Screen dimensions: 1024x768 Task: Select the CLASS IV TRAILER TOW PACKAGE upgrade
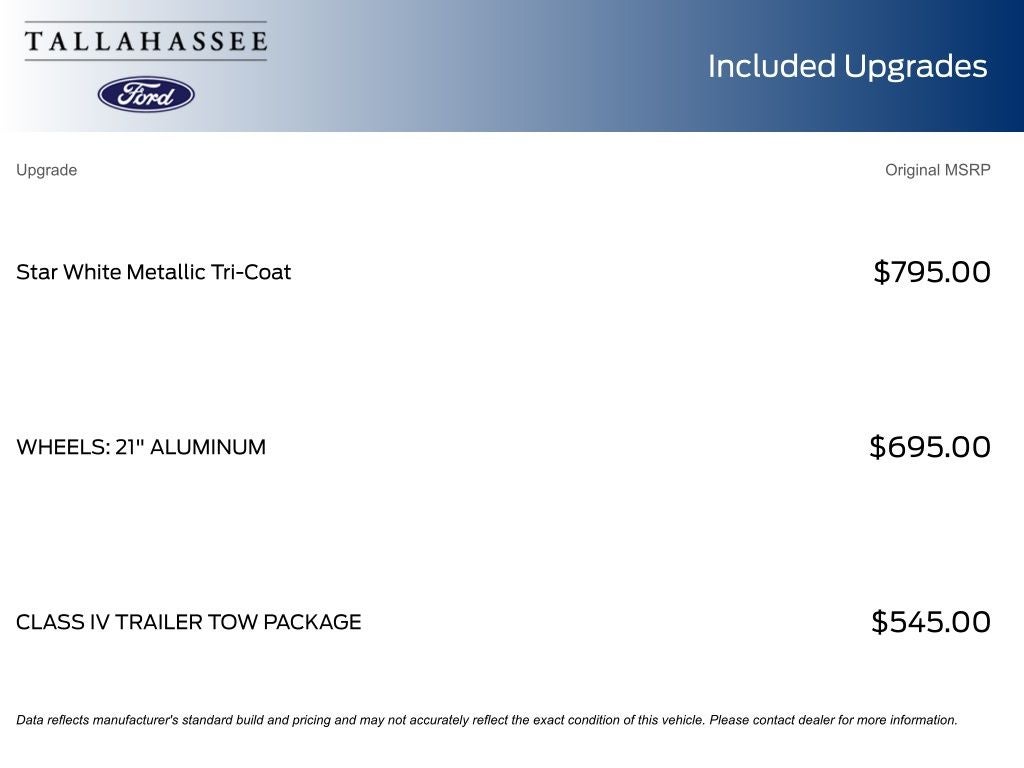tap(188, 622)
